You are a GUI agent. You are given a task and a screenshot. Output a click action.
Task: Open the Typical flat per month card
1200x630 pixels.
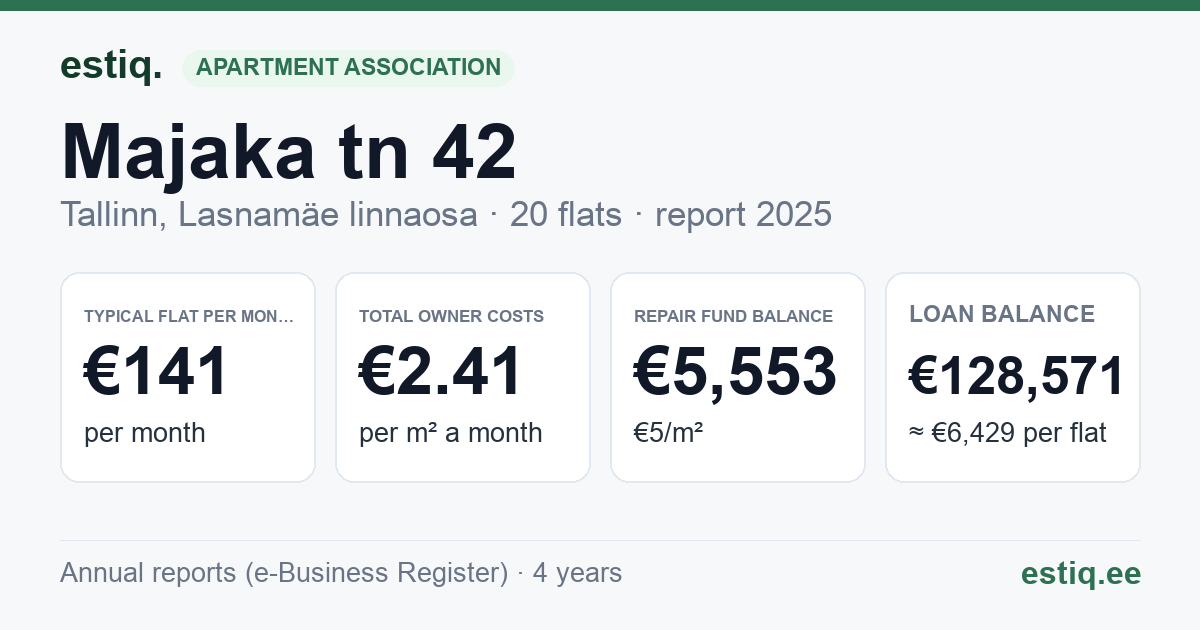188,377
